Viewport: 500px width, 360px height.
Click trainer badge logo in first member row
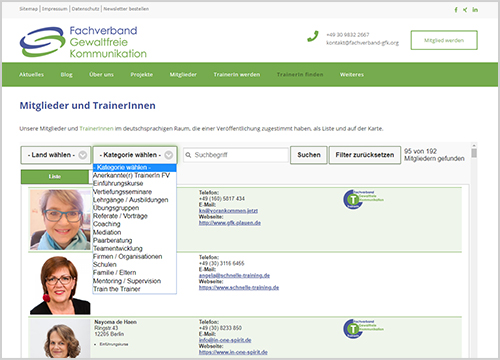click(363, 199)
